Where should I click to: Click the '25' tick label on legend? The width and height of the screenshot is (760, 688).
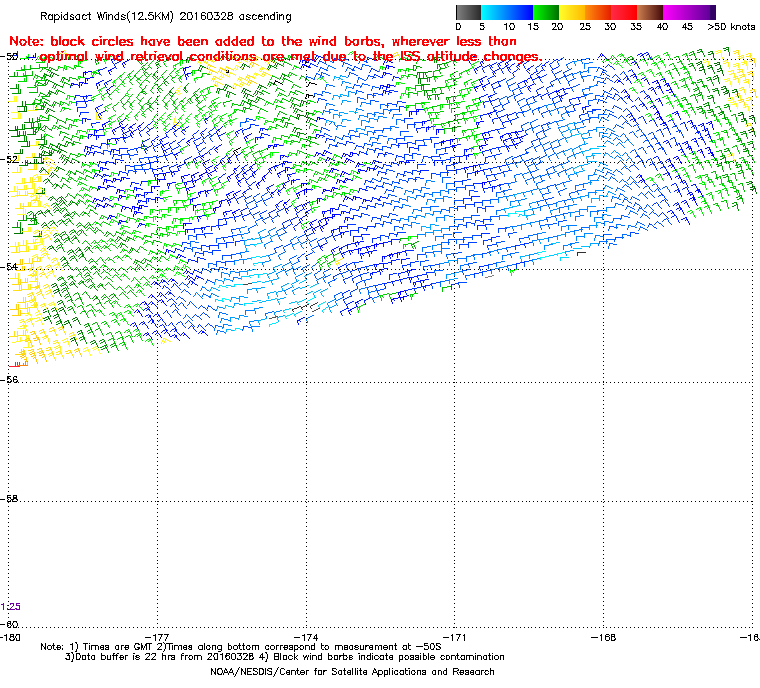585,27
